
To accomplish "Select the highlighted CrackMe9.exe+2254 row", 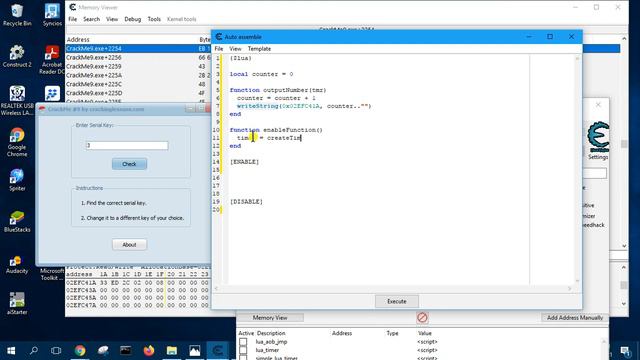I will tap(138, 49).
